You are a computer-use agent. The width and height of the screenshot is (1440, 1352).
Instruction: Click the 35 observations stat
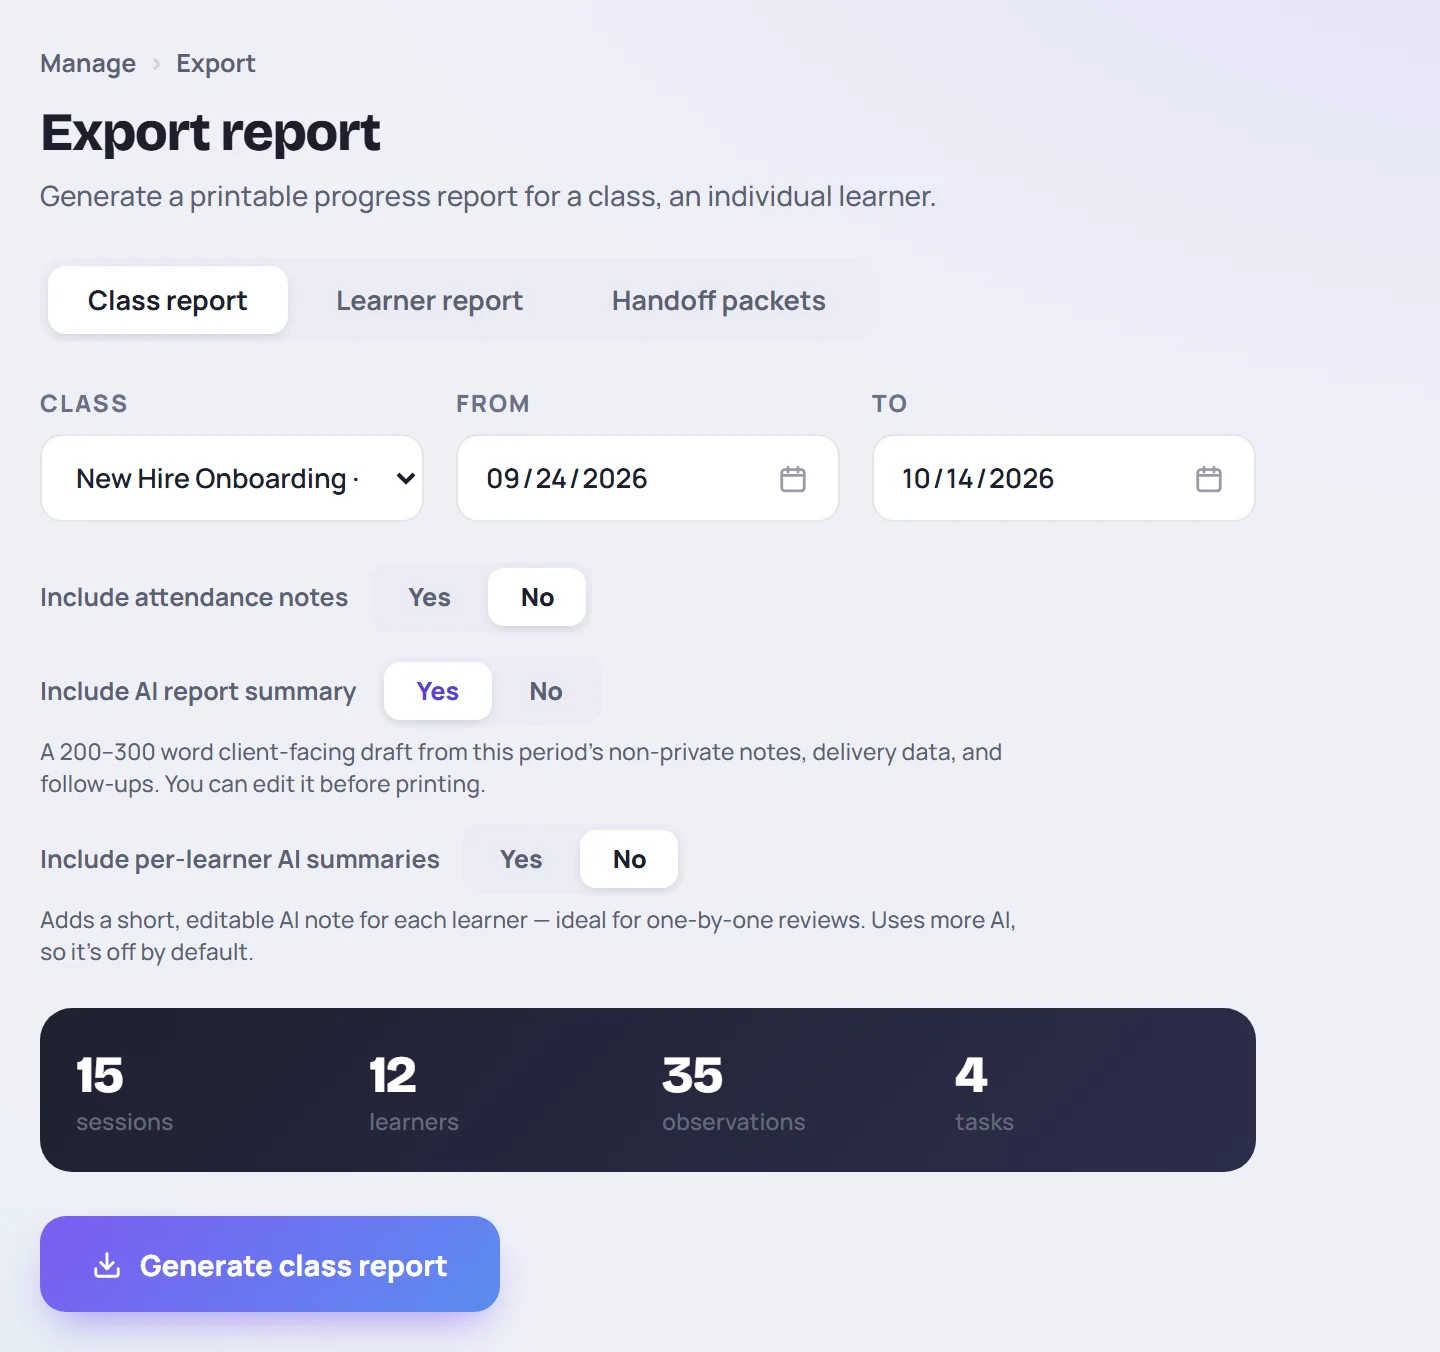tap(734, 1093)
